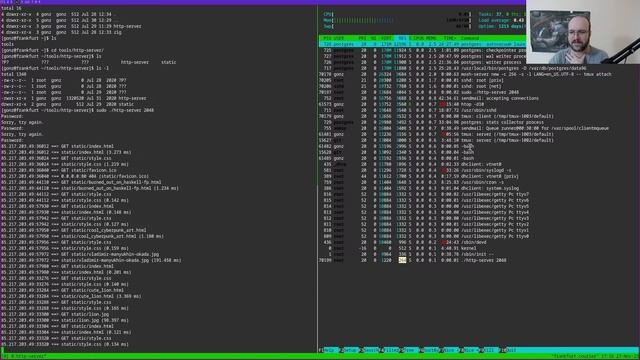The width and height of the screenshot is (640, 360).
Task: Click the webcam video thumbnail
Action: tap(583, 32)
